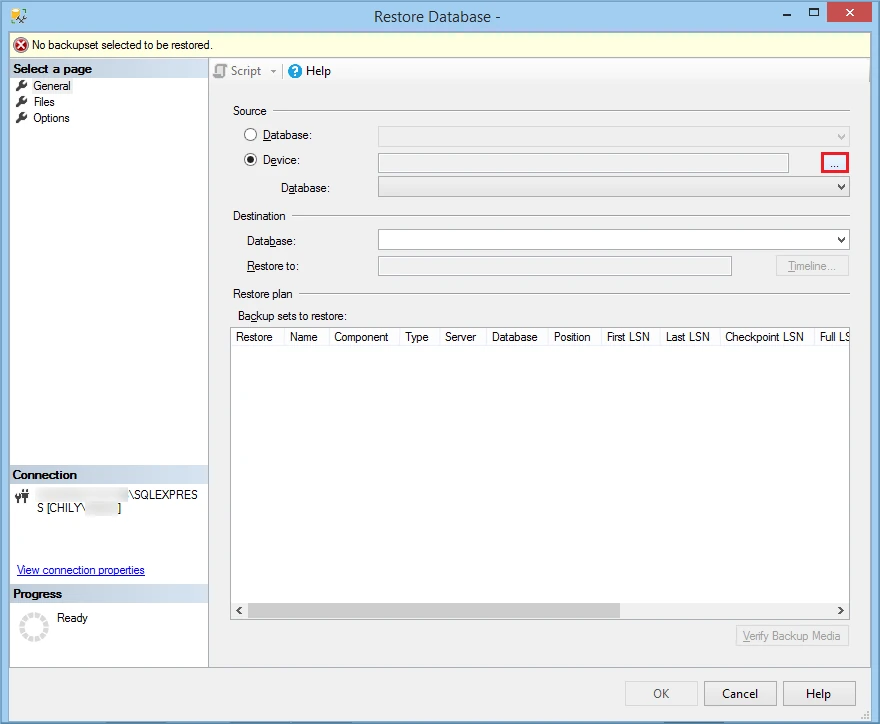Click the Server column header
The width and height of the screenshot is (880, 724).
click(461, 337)
